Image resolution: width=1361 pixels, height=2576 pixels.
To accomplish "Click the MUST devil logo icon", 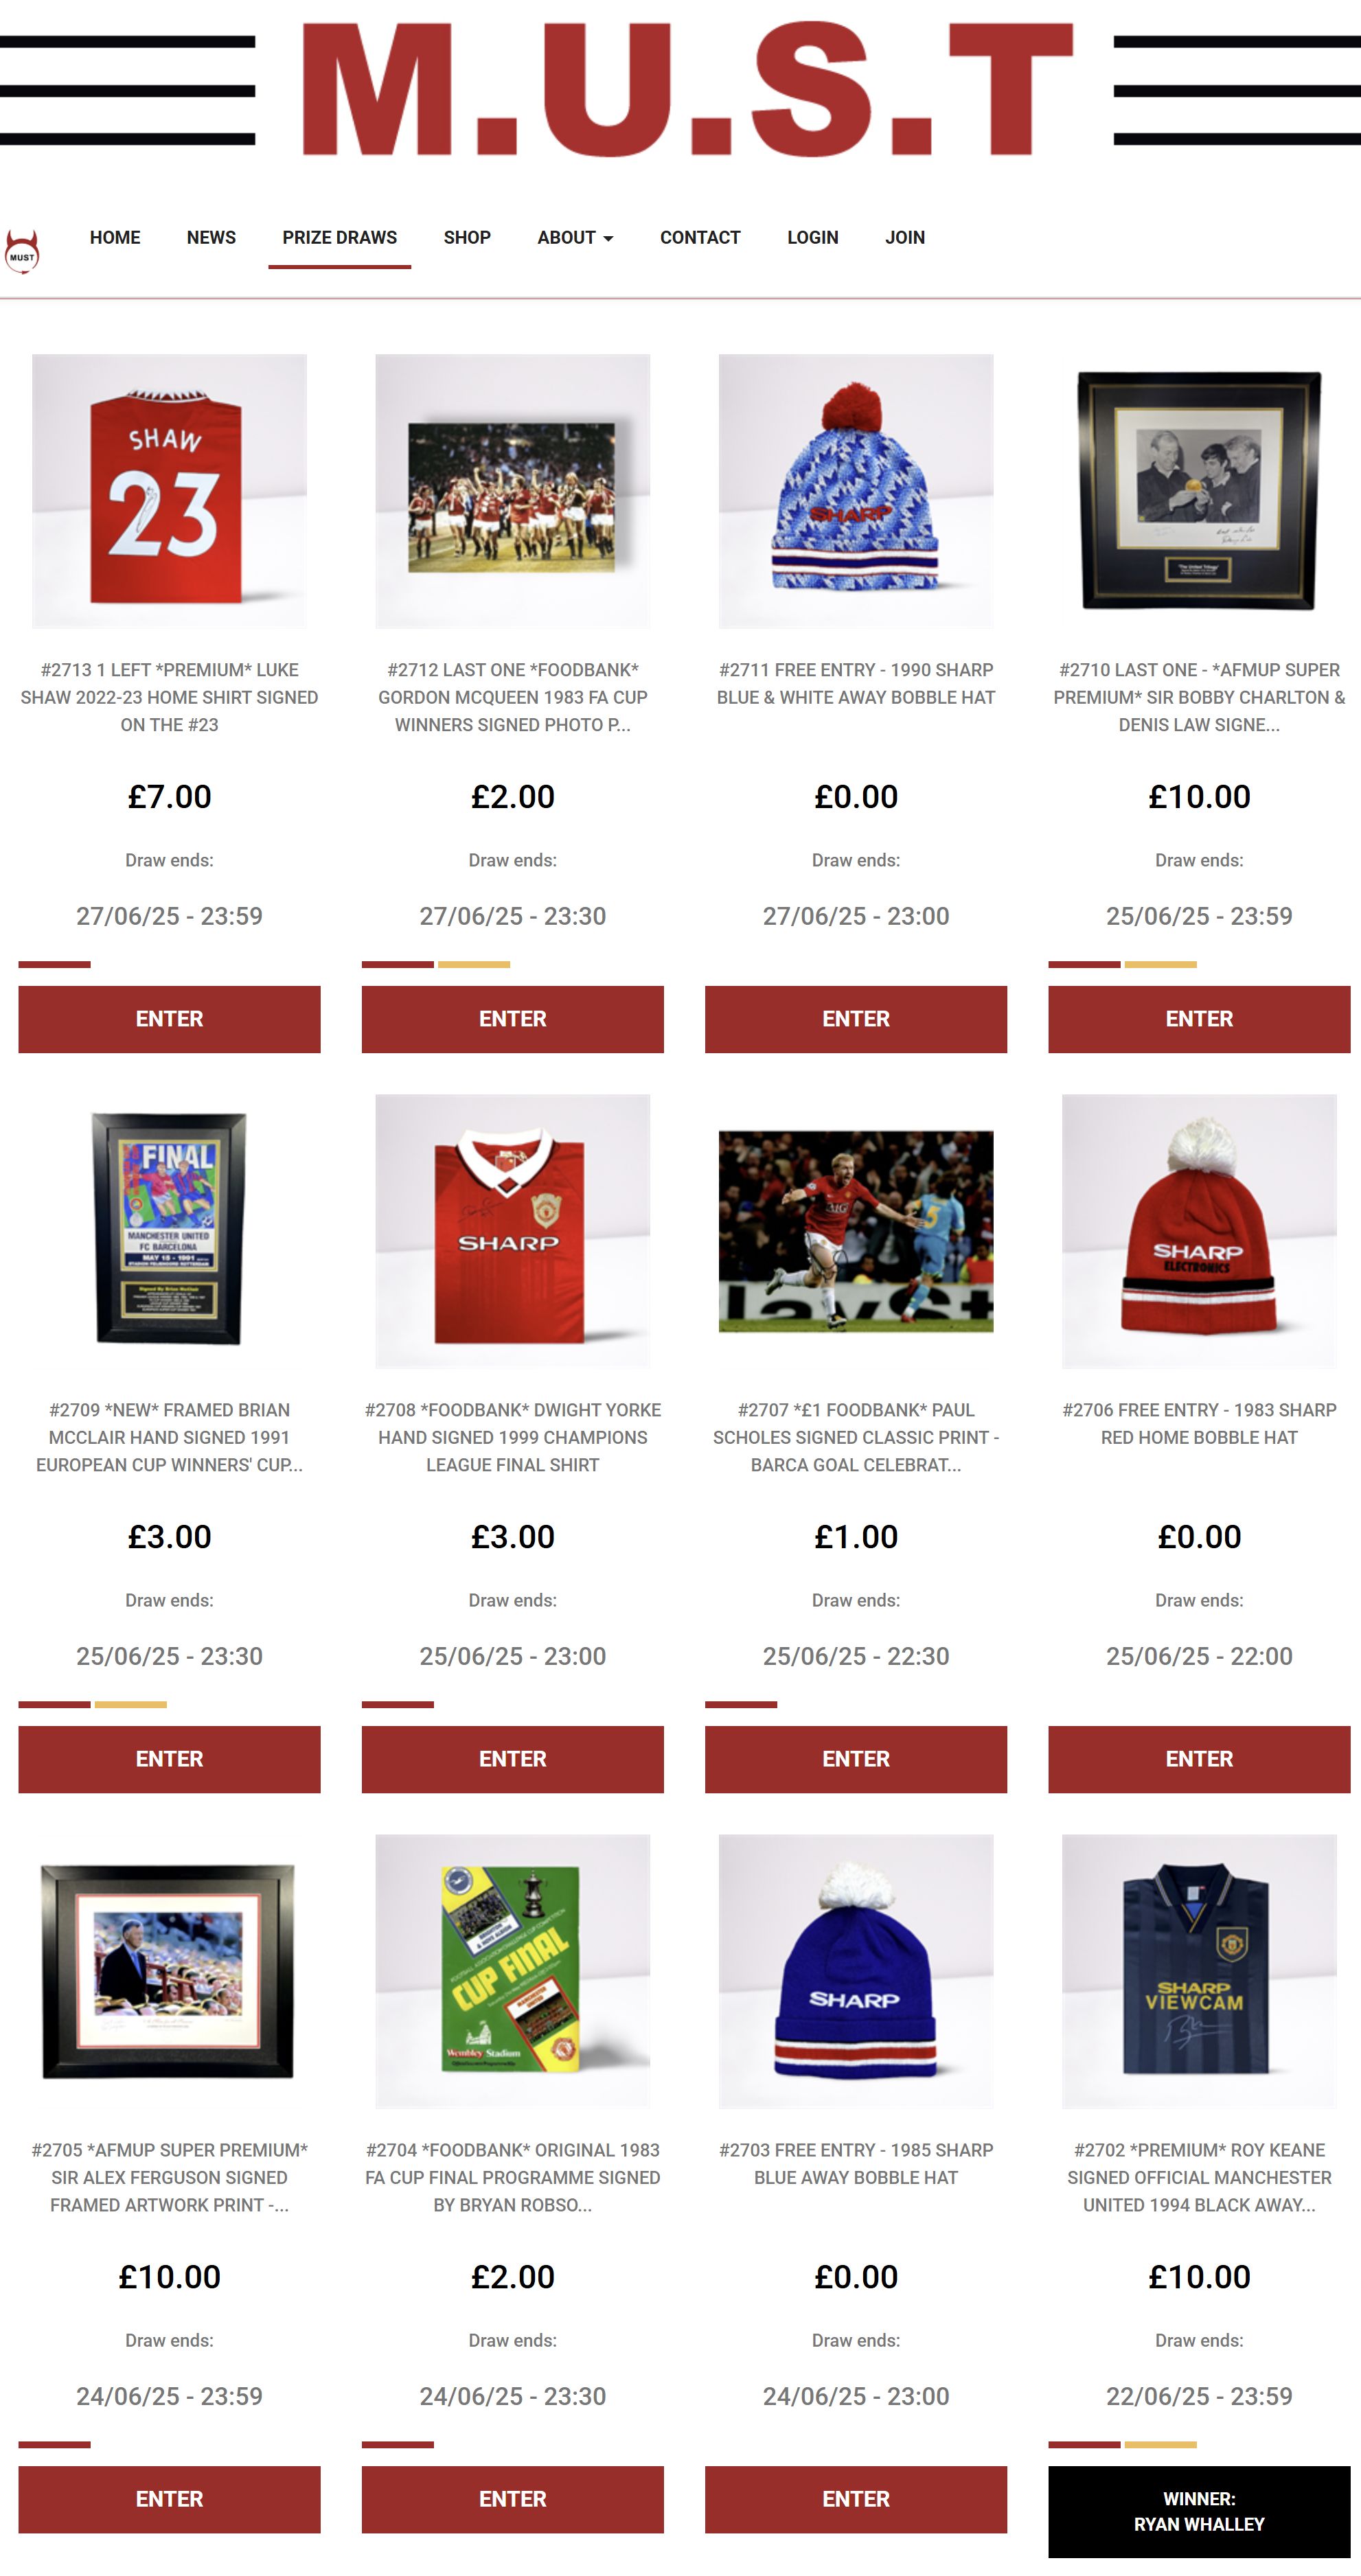I will (x=22, y=251).
